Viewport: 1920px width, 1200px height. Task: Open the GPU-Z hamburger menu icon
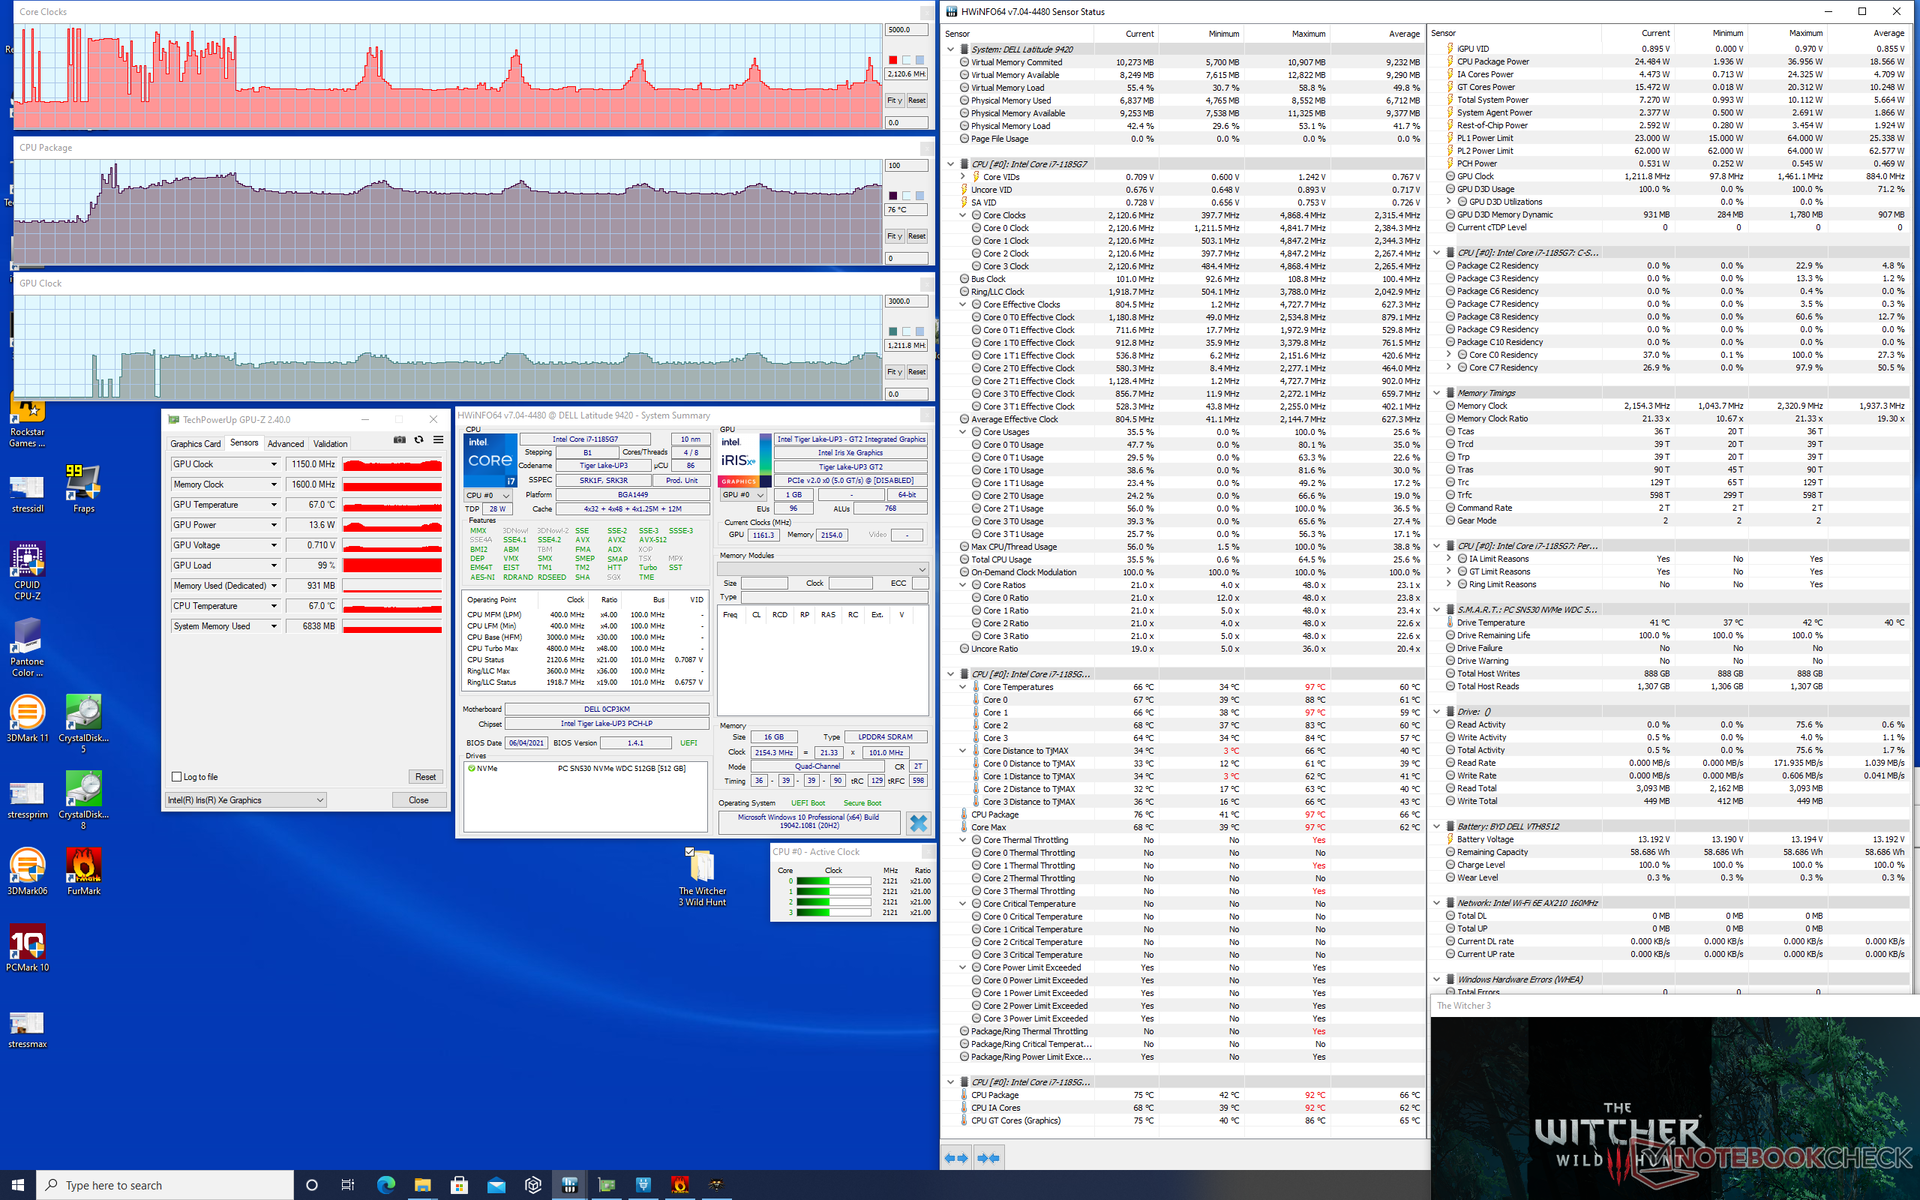(438, 440)
